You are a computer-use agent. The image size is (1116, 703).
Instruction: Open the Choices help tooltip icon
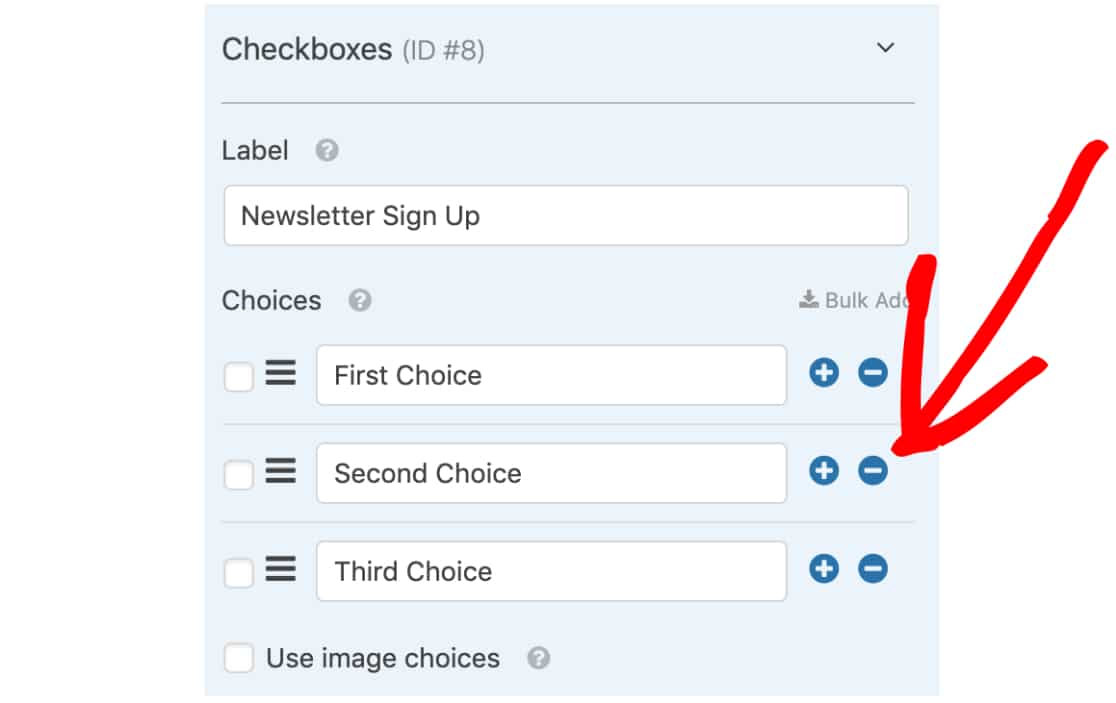tap(359, 300)
